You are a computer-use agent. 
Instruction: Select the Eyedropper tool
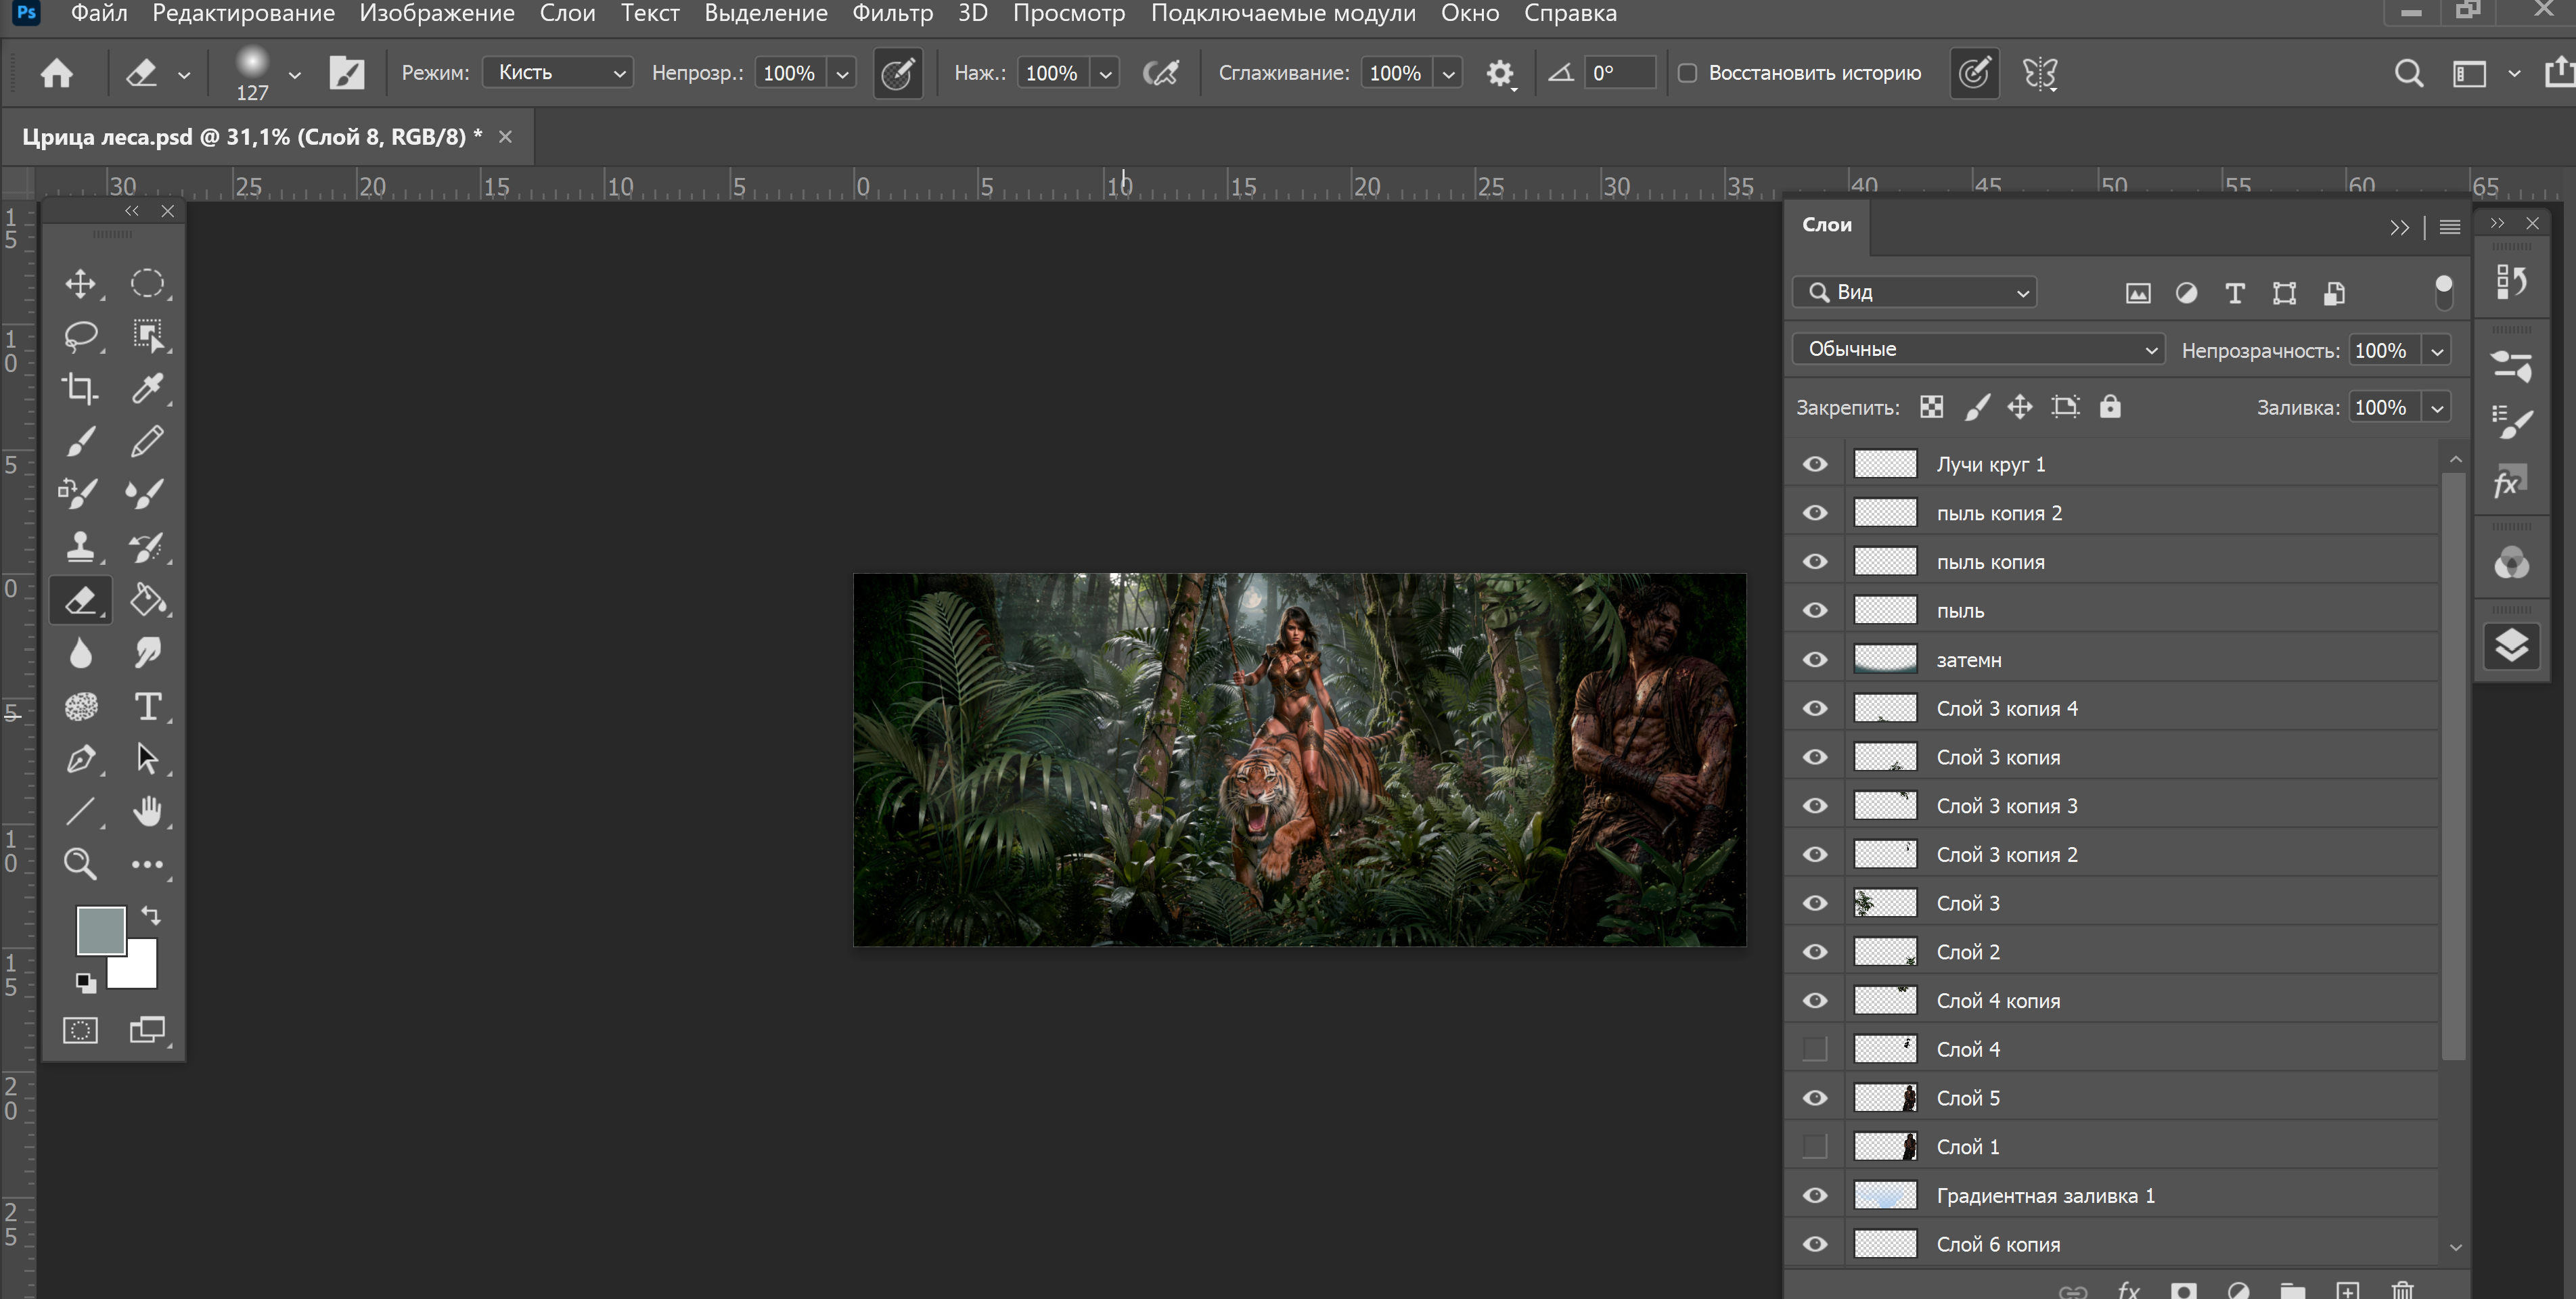147,388
